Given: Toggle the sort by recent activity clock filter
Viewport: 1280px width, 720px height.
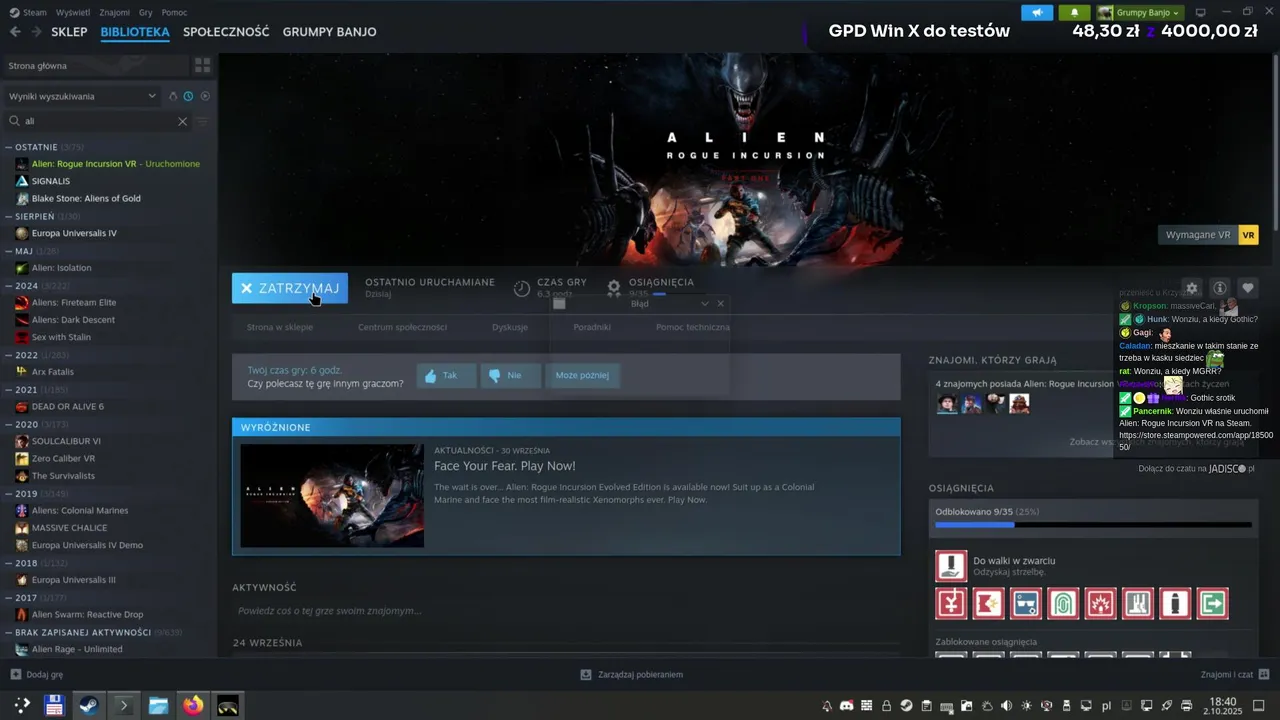Looking at the screenshot, I should [x=188, y=96].
